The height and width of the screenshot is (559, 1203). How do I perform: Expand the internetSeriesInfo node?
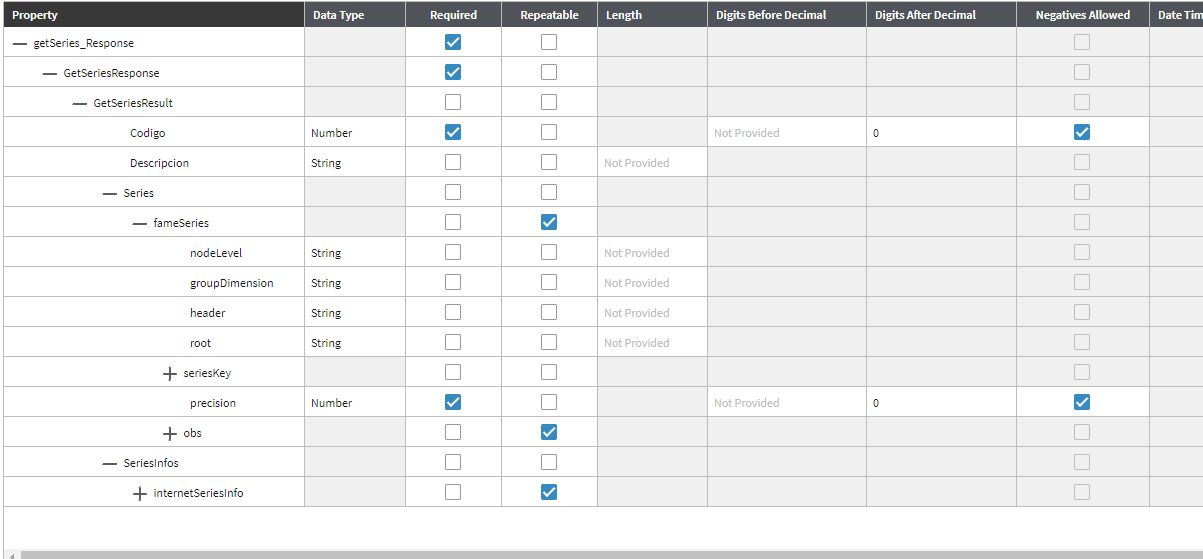click(x=139, y=493)
